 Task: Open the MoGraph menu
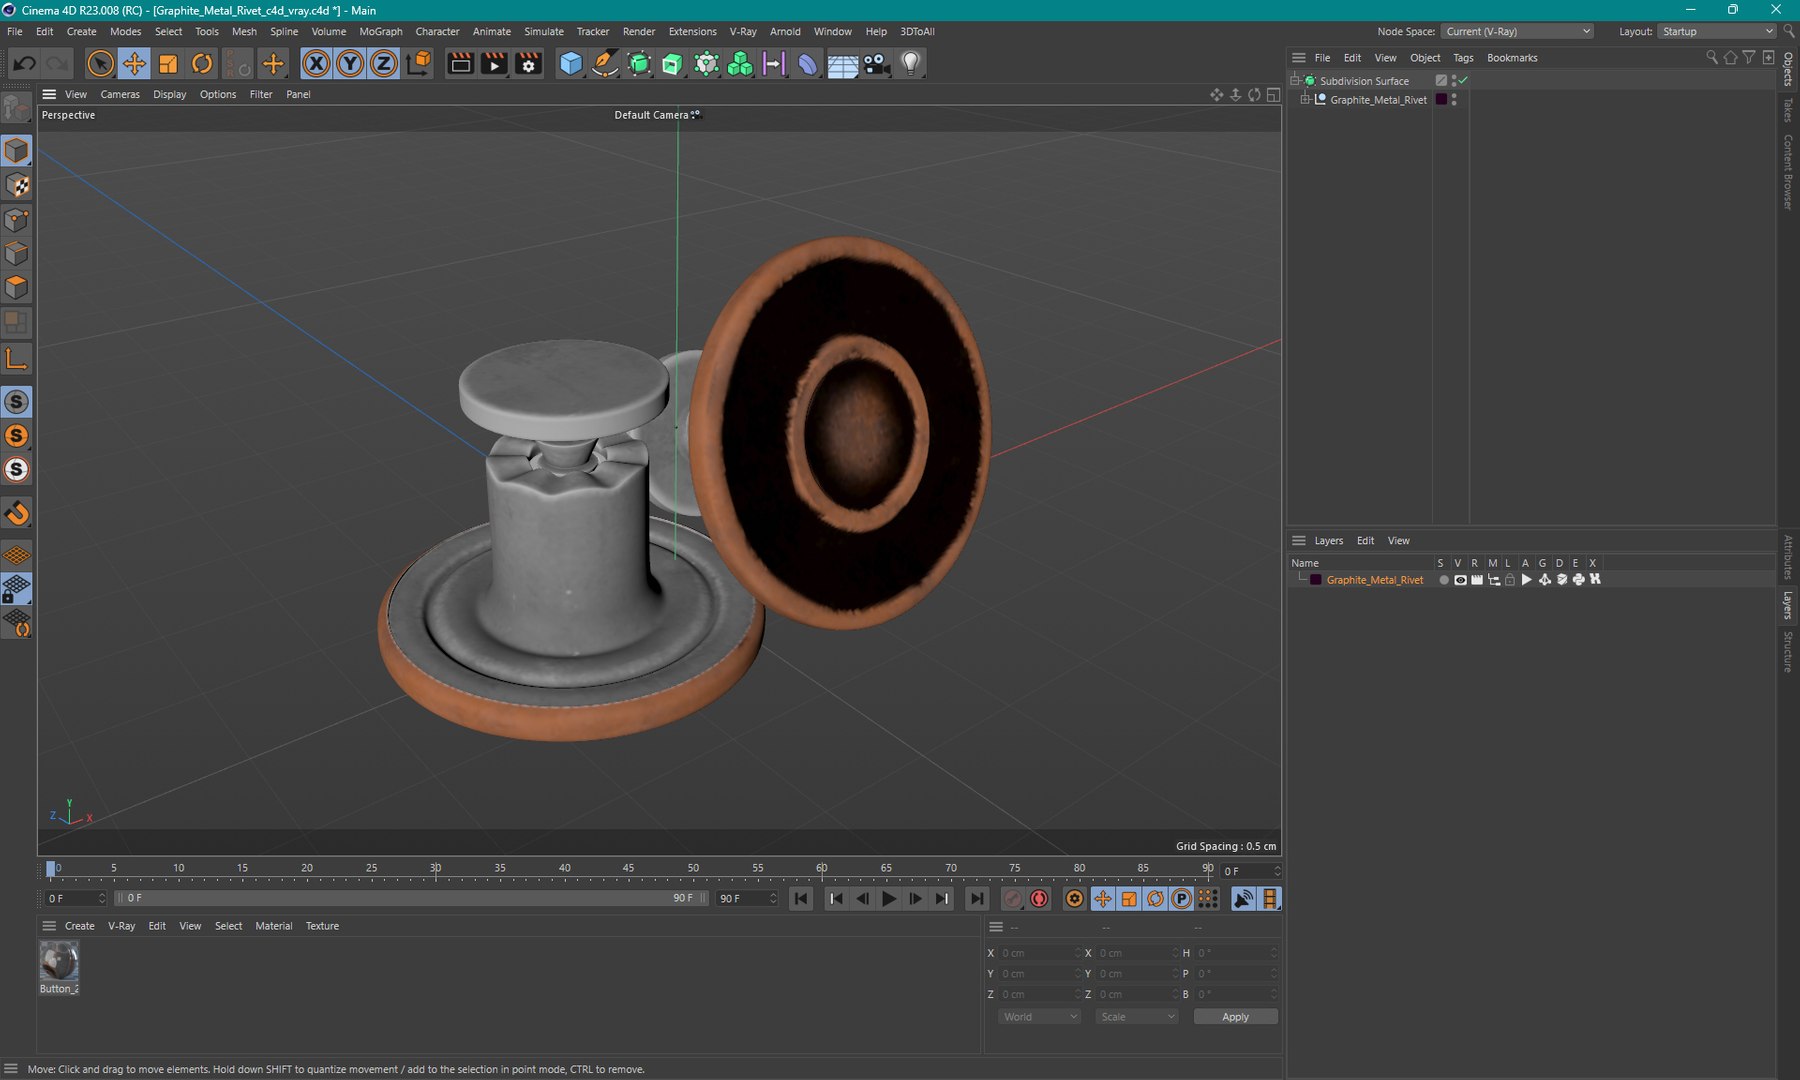[381, 32]
